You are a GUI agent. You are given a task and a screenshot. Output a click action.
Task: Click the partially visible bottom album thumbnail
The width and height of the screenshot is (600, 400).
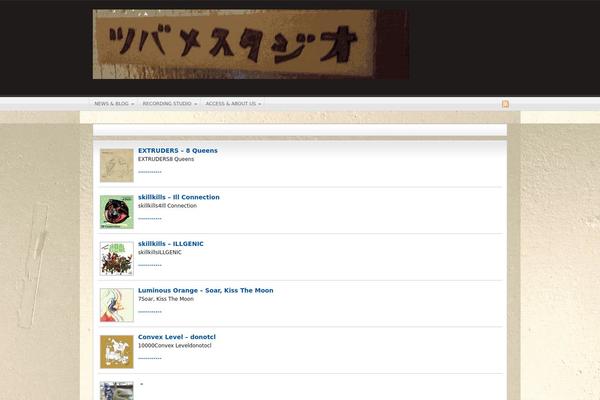pos(117,391)
